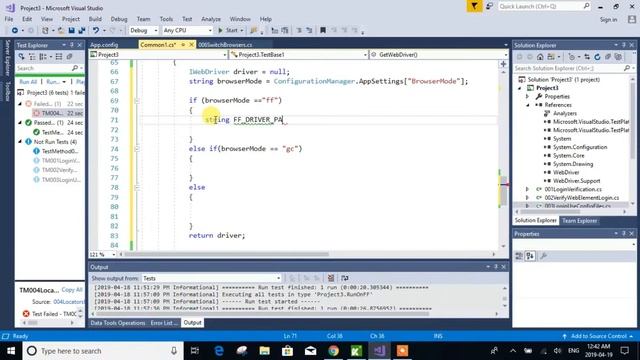Click the Test Explorer hierarchy view icon
This screenshot has height=360, width=640.
click(32, 57)
